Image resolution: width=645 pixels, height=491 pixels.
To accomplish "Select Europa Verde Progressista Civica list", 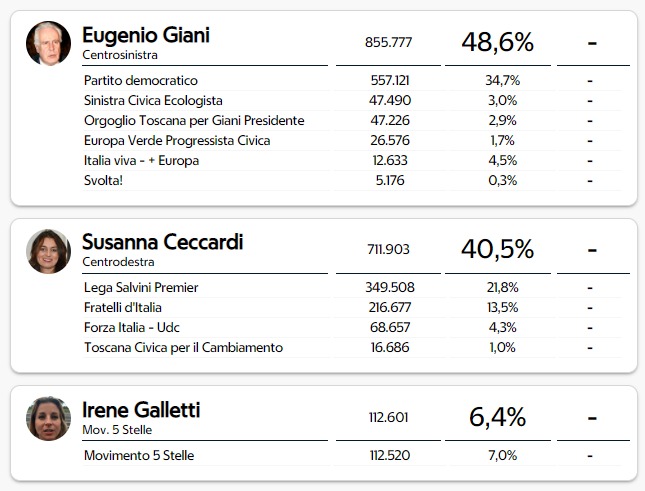I will [x=353, y=141].
